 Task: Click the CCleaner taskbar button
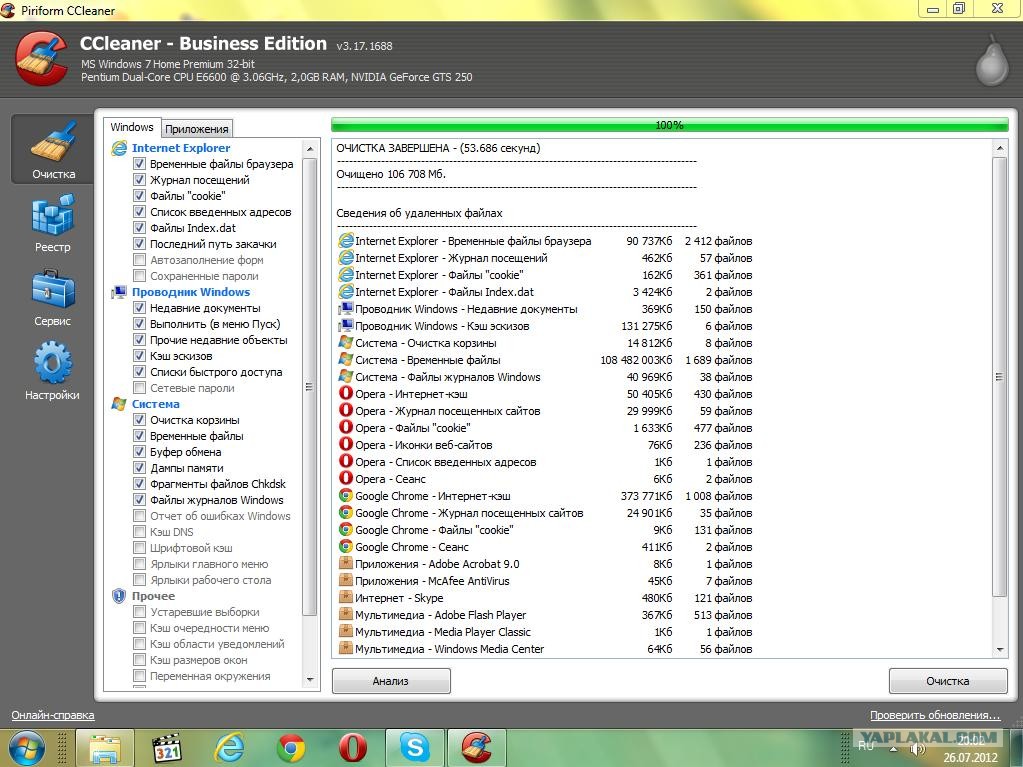476,748
